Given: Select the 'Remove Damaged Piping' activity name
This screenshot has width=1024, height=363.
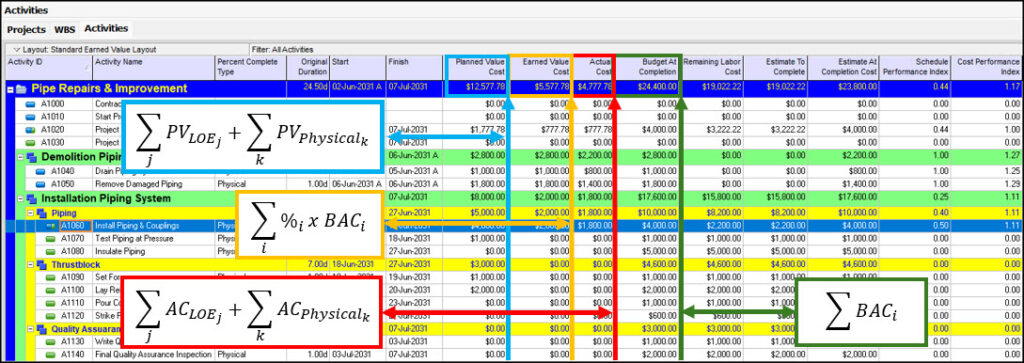Looking at the screenshot, I should [x=138, y=184].
